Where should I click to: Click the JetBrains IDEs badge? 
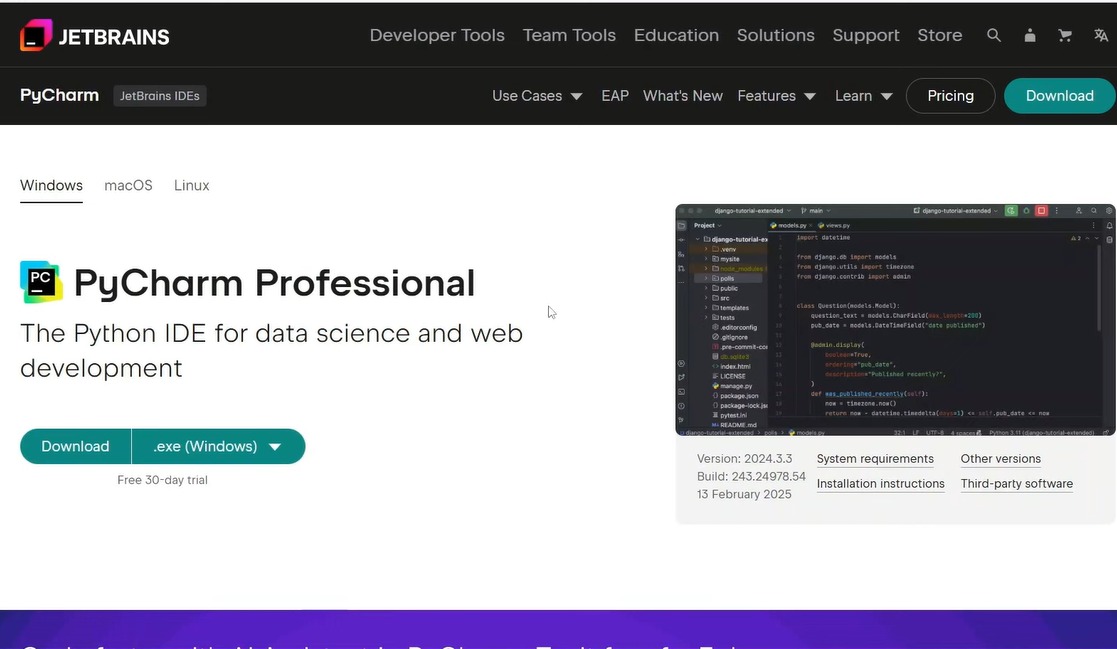pos(160,96)
